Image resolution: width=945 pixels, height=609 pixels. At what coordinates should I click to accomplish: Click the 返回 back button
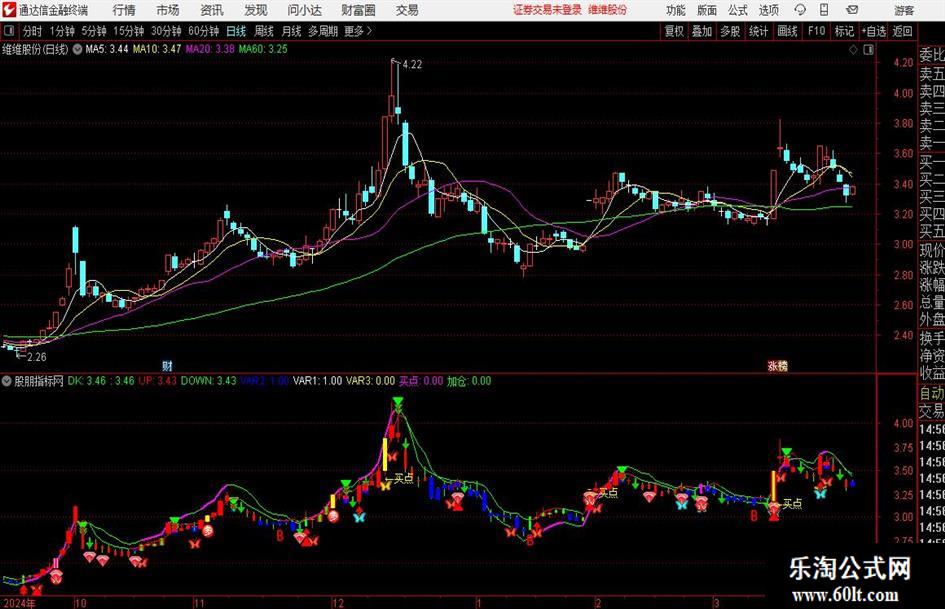(x=902, y=31)
